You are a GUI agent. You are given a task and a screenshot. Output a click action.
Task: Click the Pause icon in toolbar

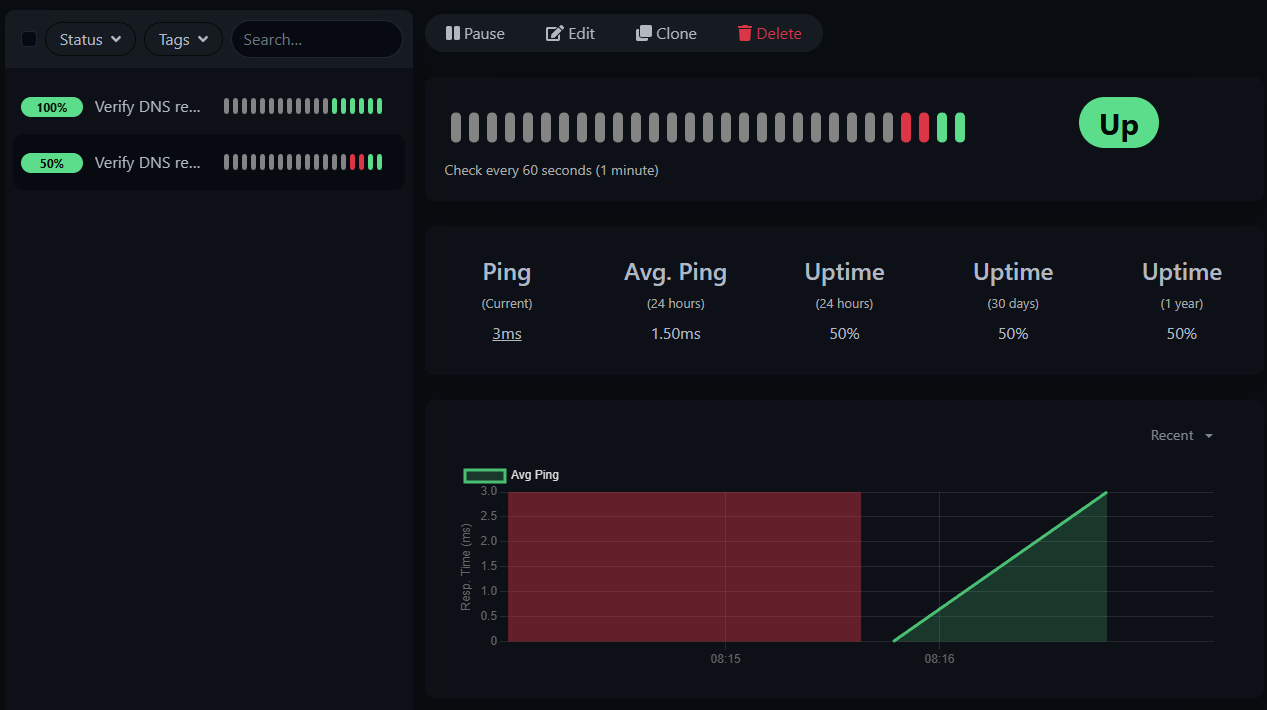(452, 33)
